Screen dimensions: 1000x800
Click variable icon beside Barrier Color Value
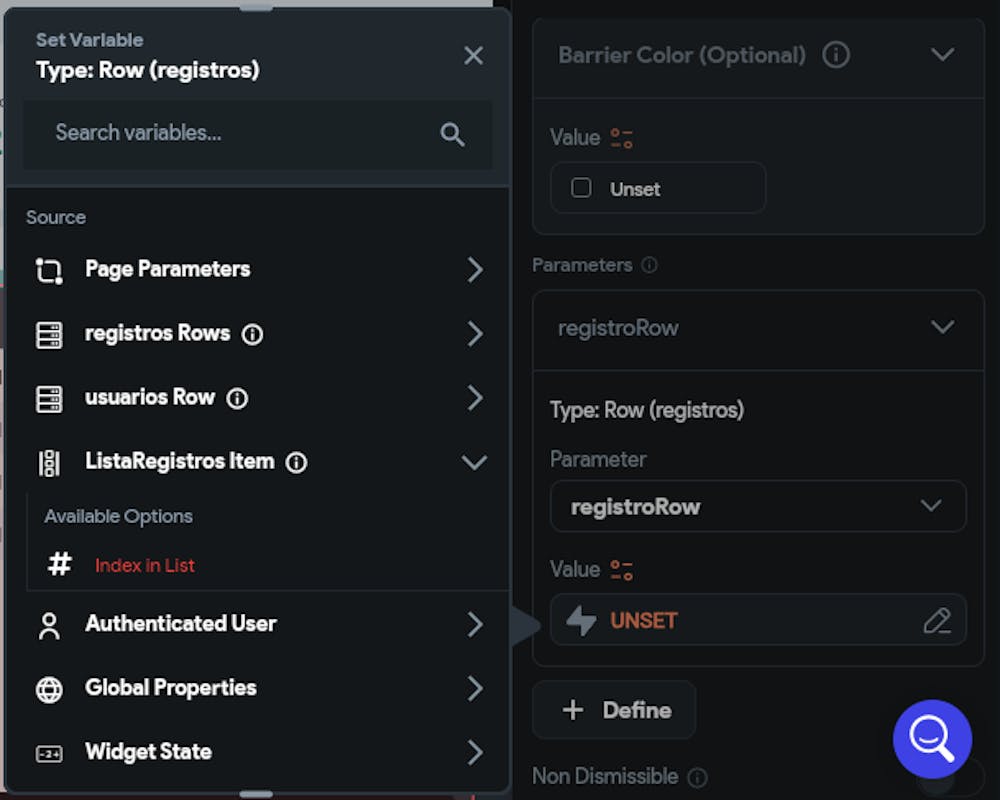(621, 138)
